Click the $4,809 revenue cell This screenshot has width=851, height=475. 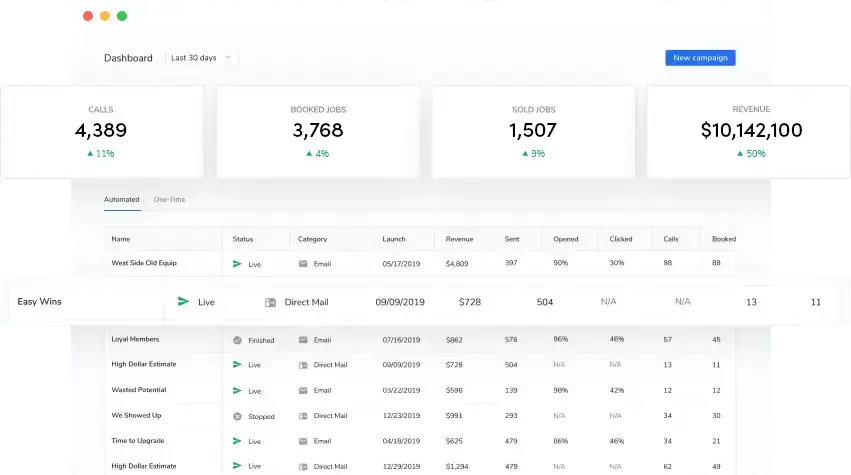coord(456,264)
